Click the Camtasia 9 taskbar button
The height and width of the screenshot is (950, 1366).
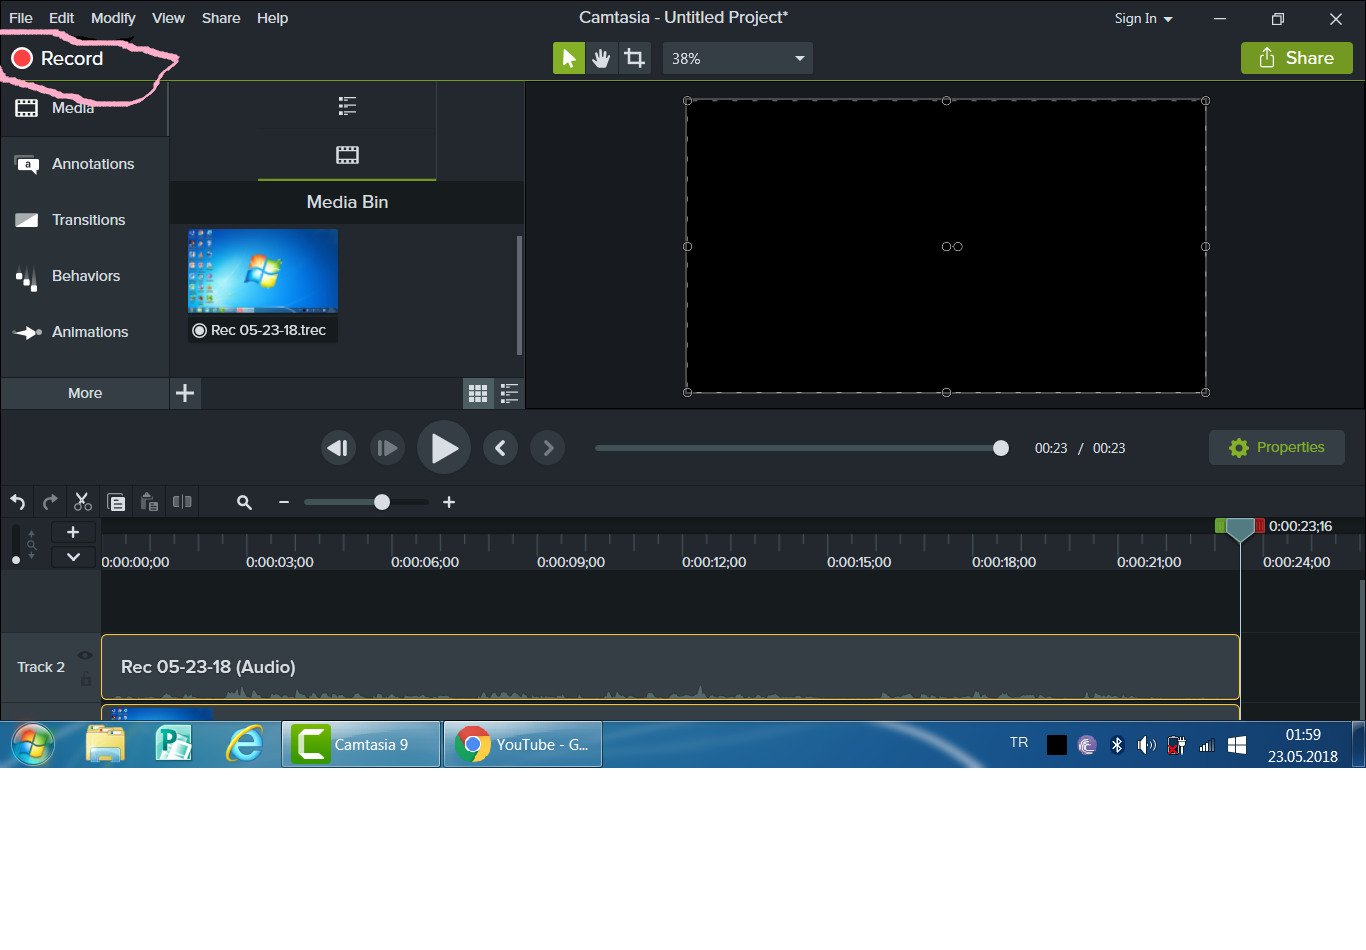[x=361, y=745]
